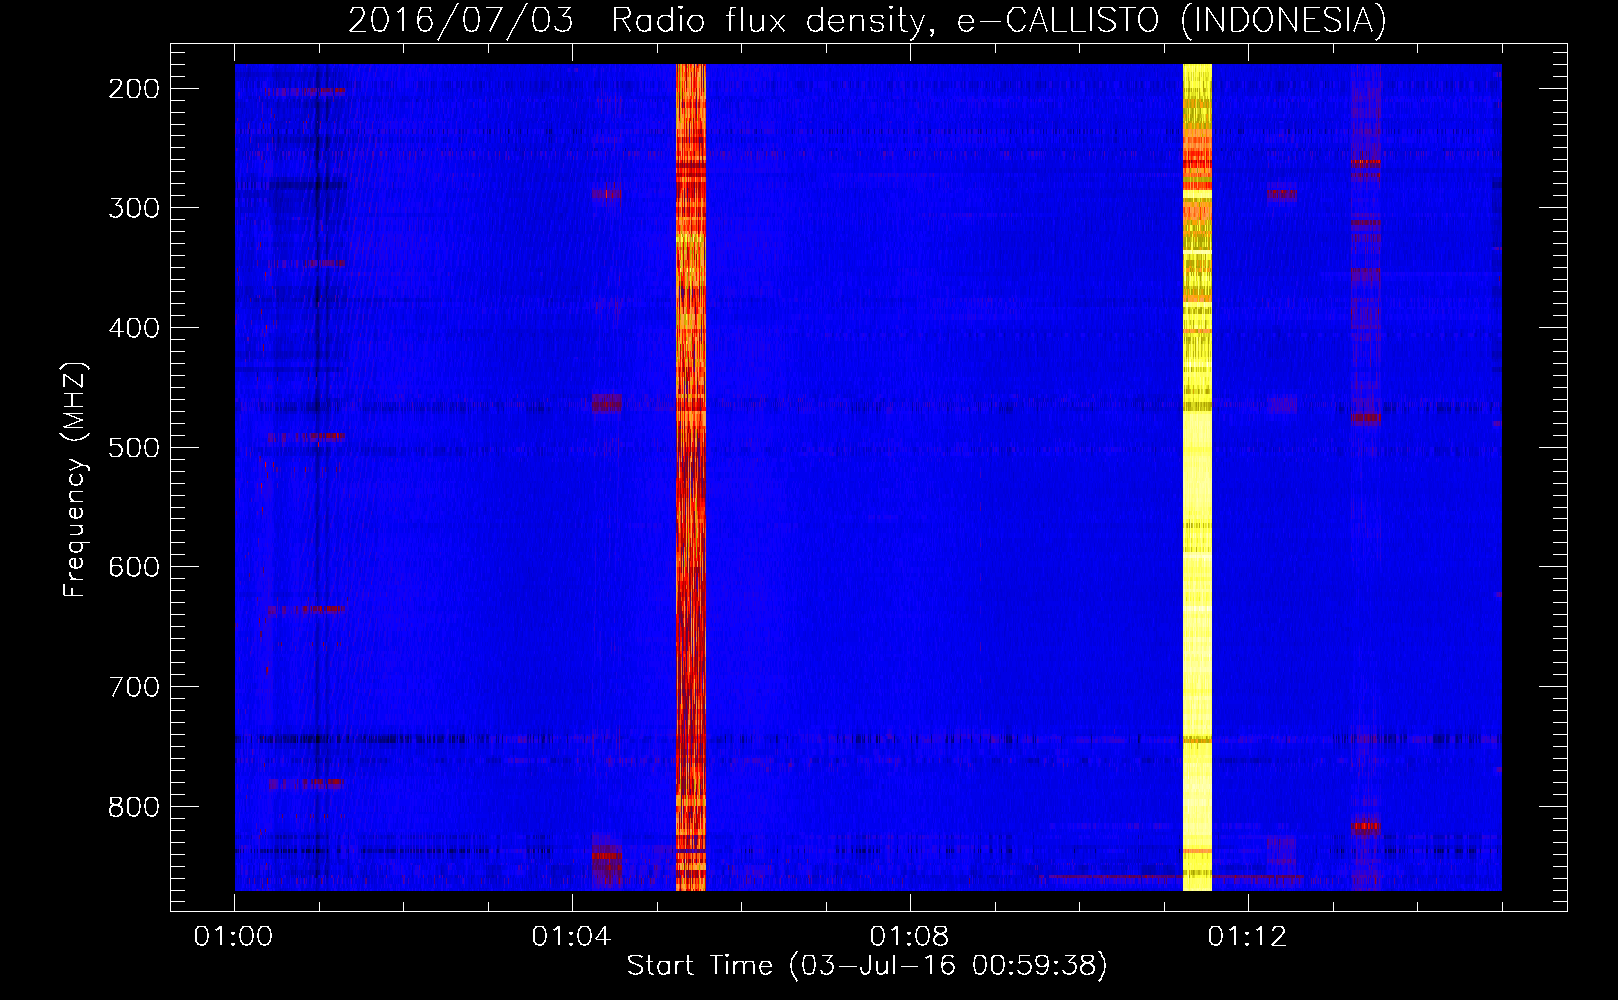Click the plot title '2016/07/03 Radio flux density'
Screen dimensions: 1618x1000
[635, 20]
